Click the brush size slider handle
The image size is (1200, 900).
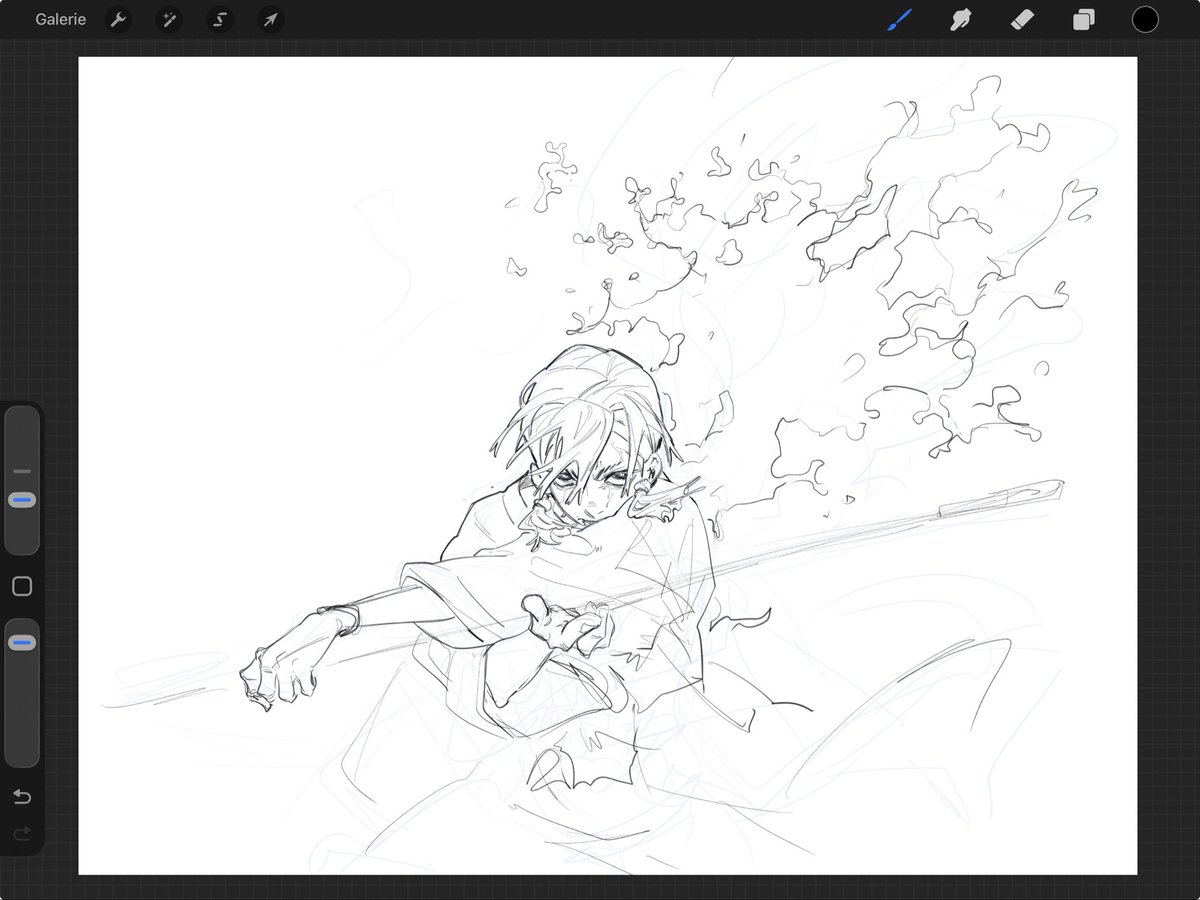(x=22, y=499)
